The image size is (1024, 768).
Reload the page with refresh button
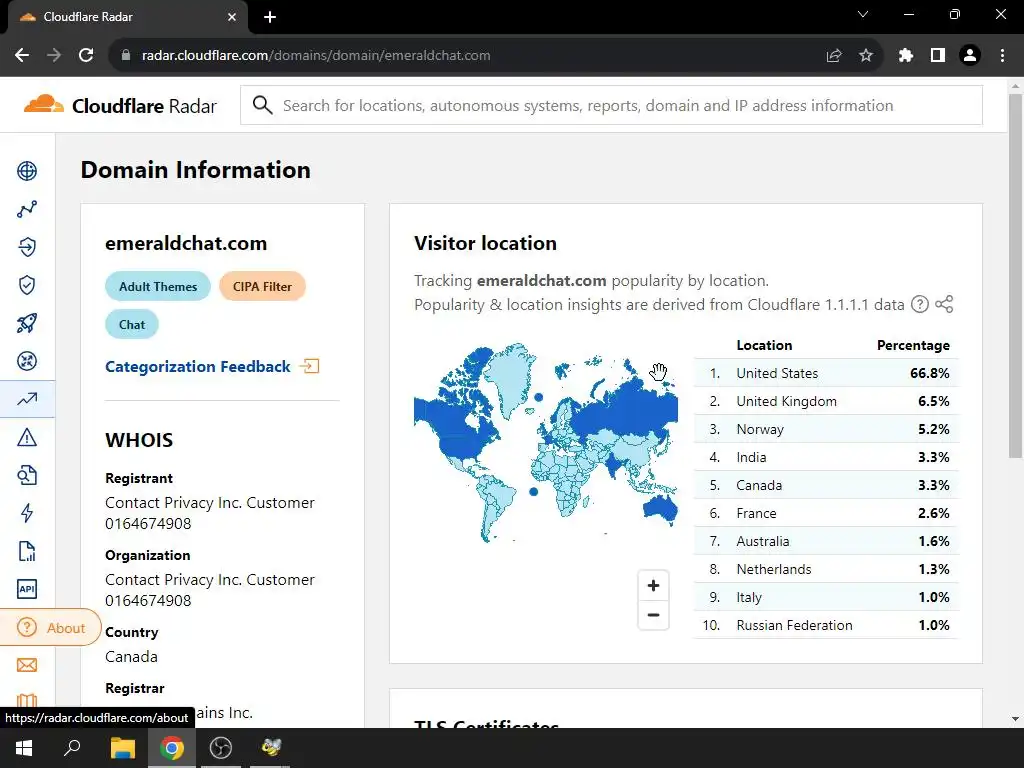click(x=86, y=56)
